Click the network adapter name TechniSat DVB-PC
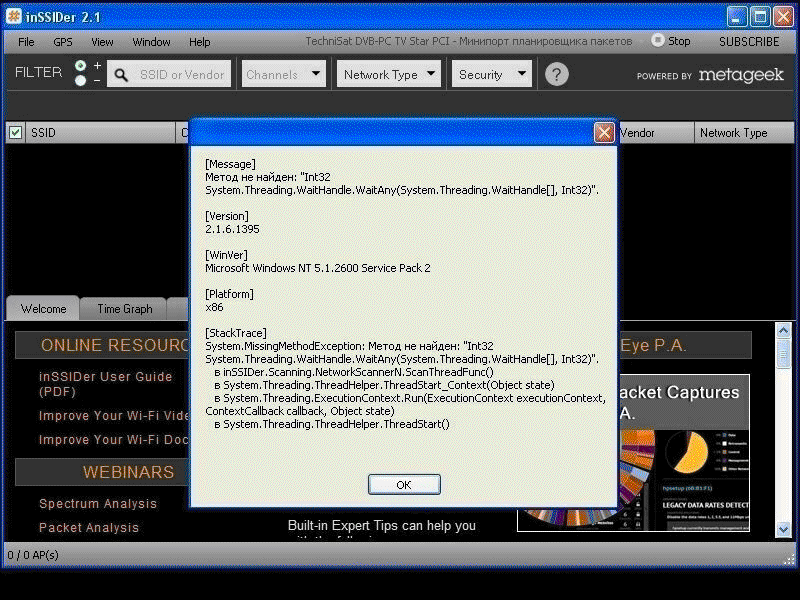Image resolution: width=800 pixels, height=600 pixels. pos(468,41)
